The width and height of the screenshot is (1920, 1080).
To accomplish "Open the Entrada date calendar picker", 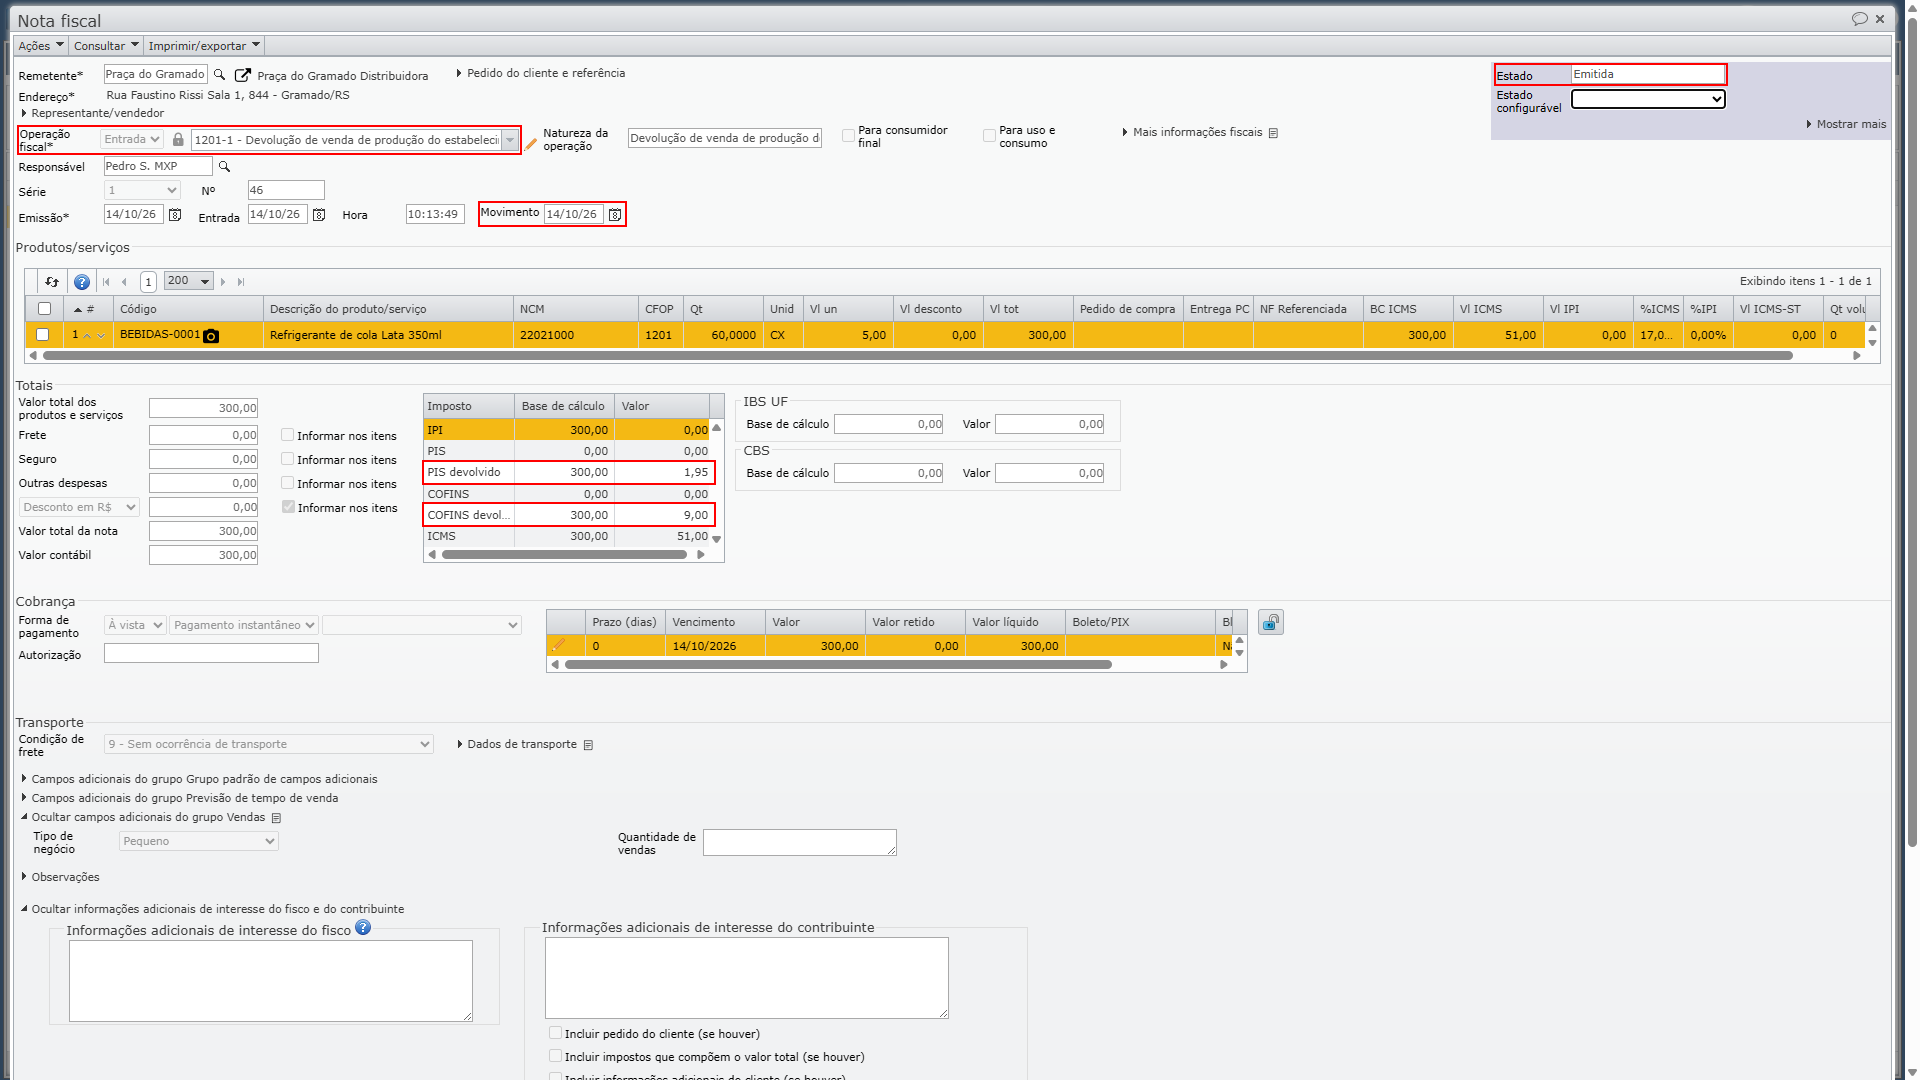I will coord(319,215).
